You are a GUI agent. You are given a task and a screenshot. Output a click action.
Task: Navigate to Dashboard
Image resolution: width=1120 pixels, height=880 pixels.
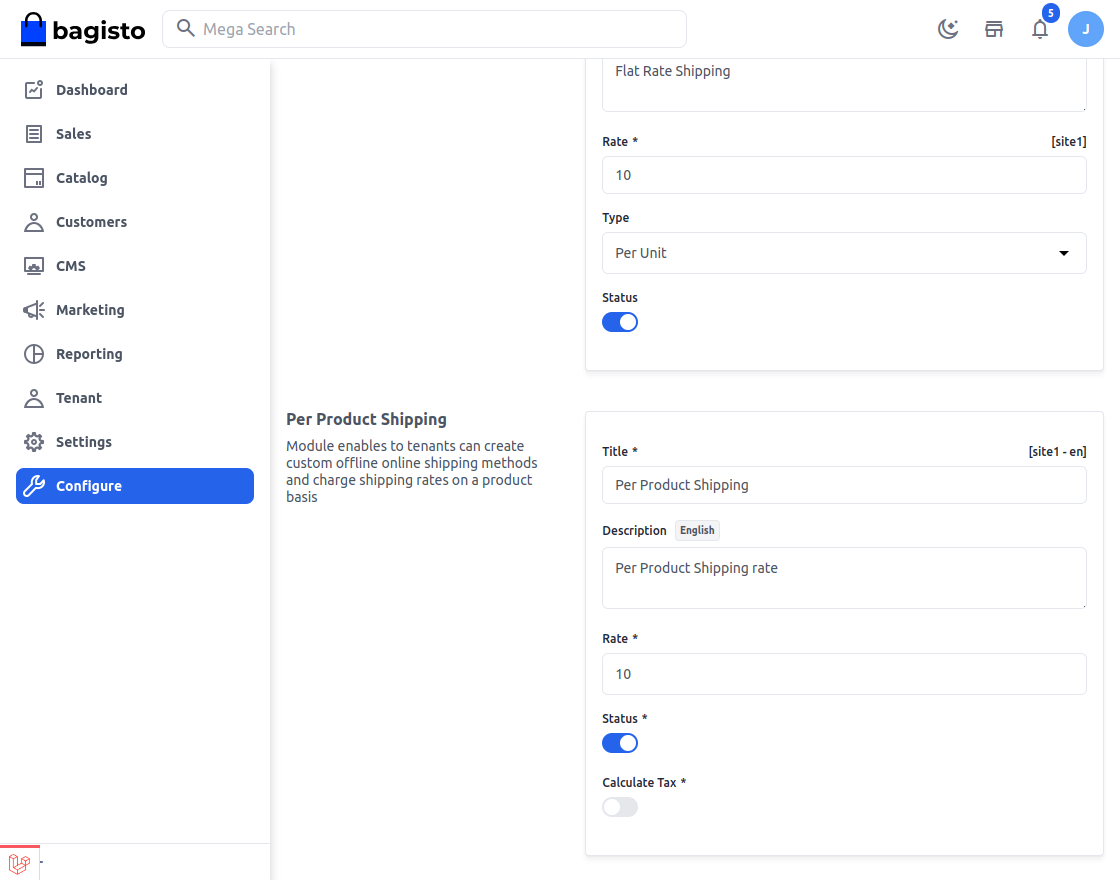(x=91, y=90)
